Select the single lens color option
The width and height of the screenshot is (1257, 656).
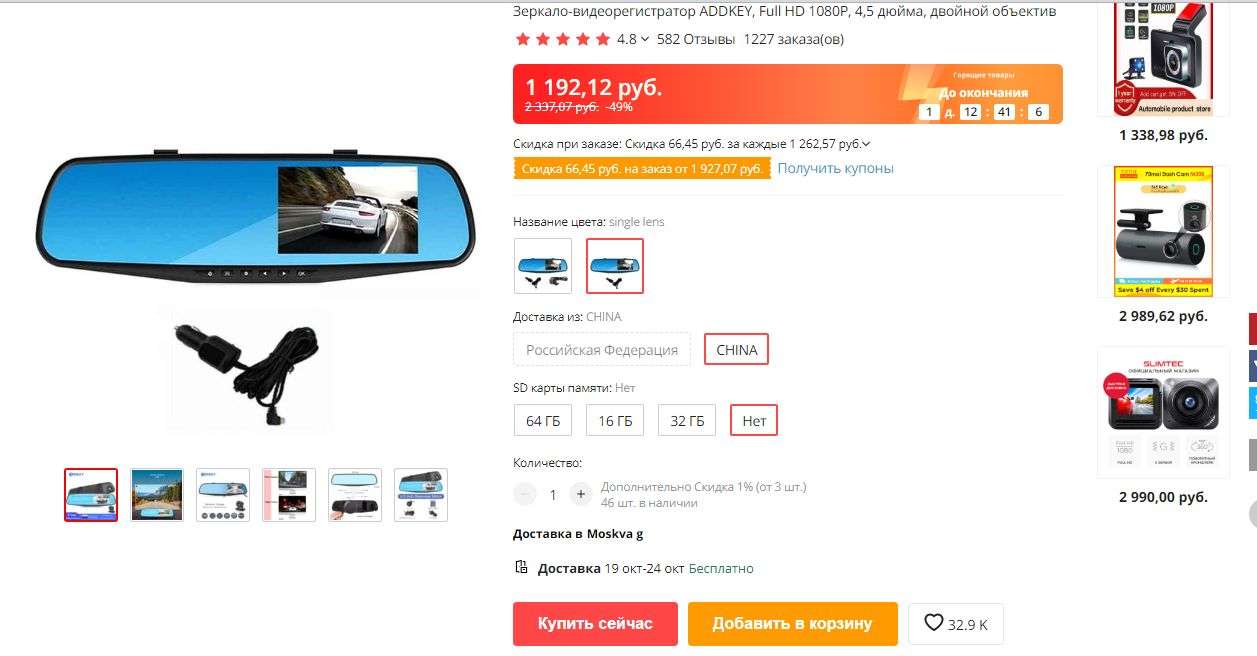pos(615,266)
